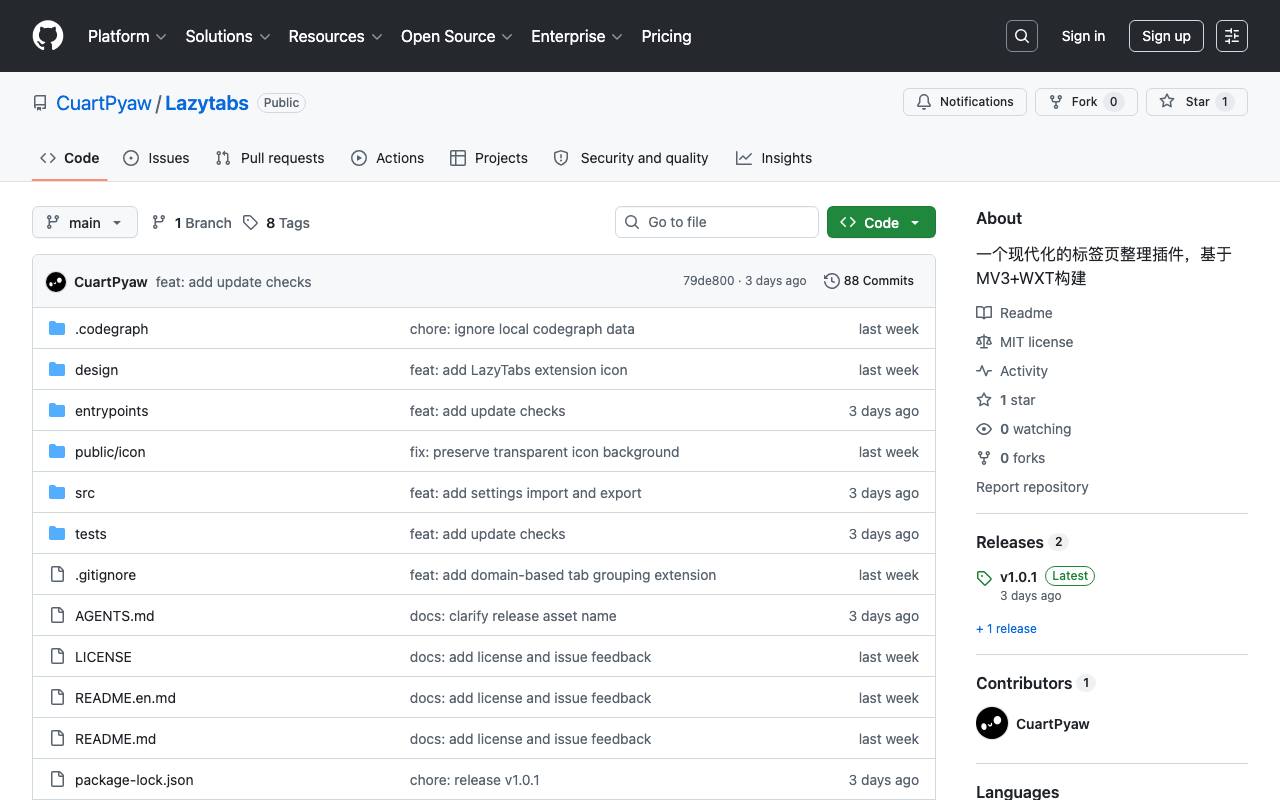Open the appearance settings icon button
This screenshot has width=1280, height=800.
click(1232, 36)
